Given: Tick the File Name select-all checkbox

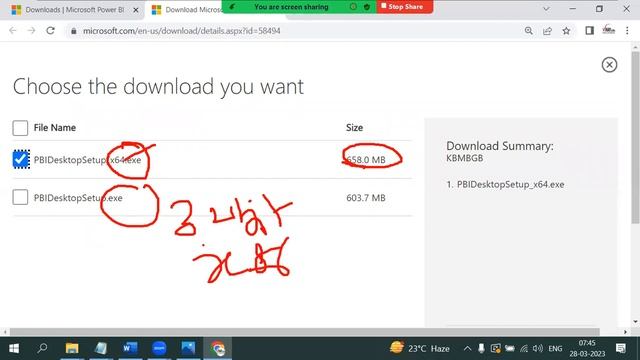Looking at the screenshot, I should tap(20, 128).
